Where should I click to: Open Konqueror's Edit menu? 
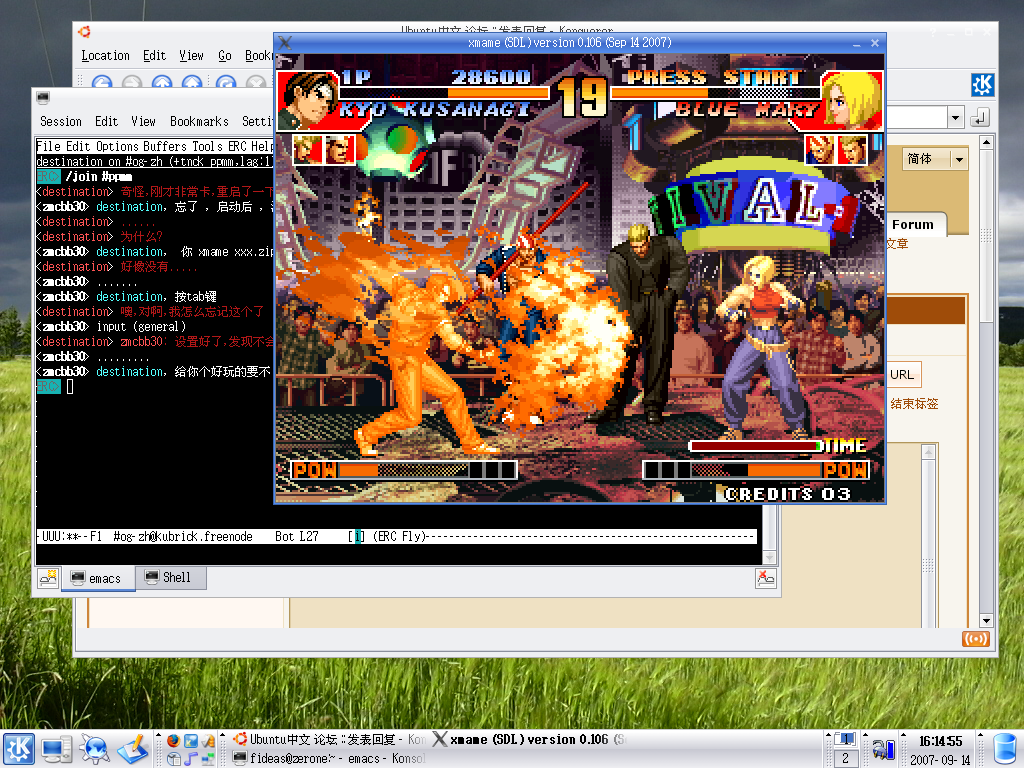coord(155,56)
